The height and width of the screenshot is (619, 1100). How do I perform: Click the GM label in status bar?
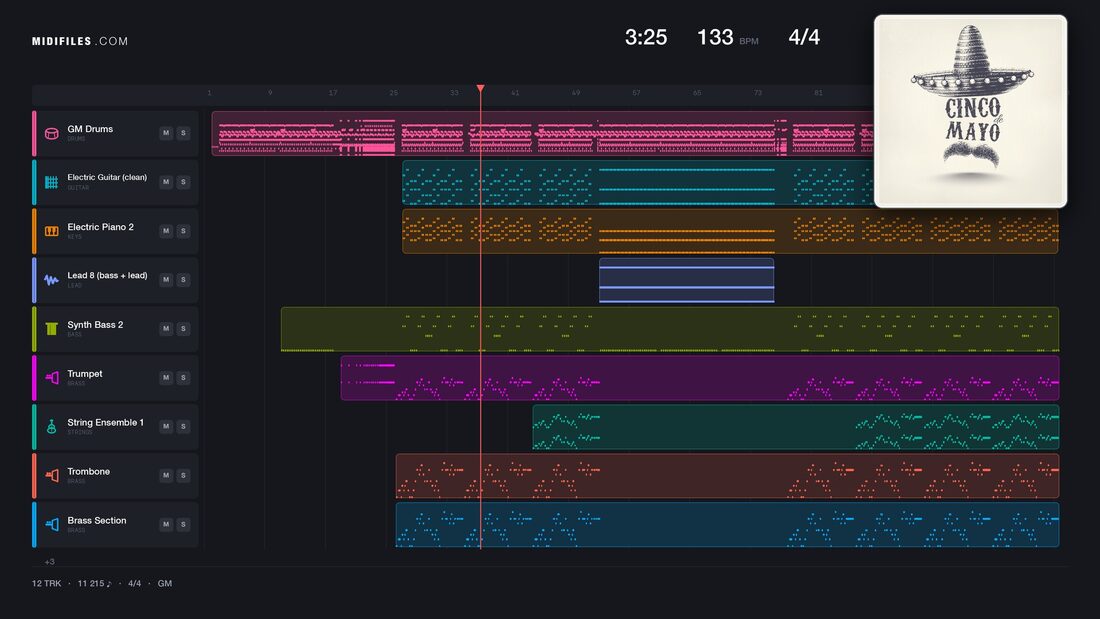click(x=165, y=583)
